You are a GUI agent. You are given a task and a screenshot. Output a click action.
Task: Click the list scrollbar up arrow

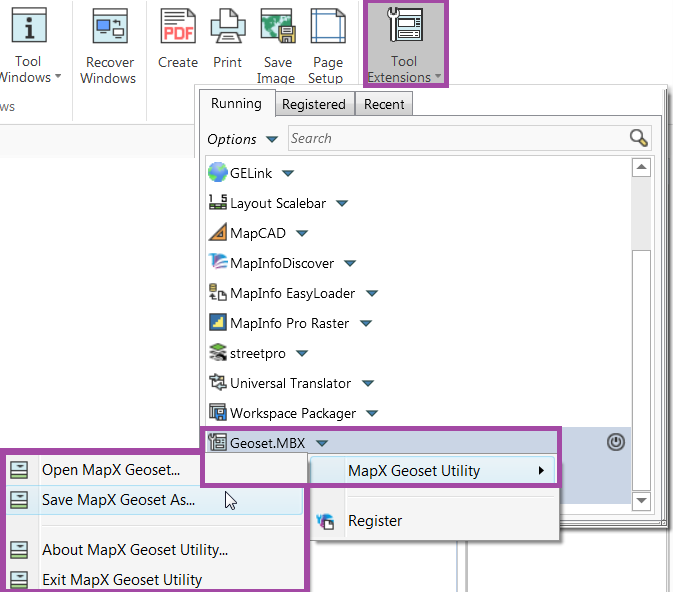click(641, 167)
